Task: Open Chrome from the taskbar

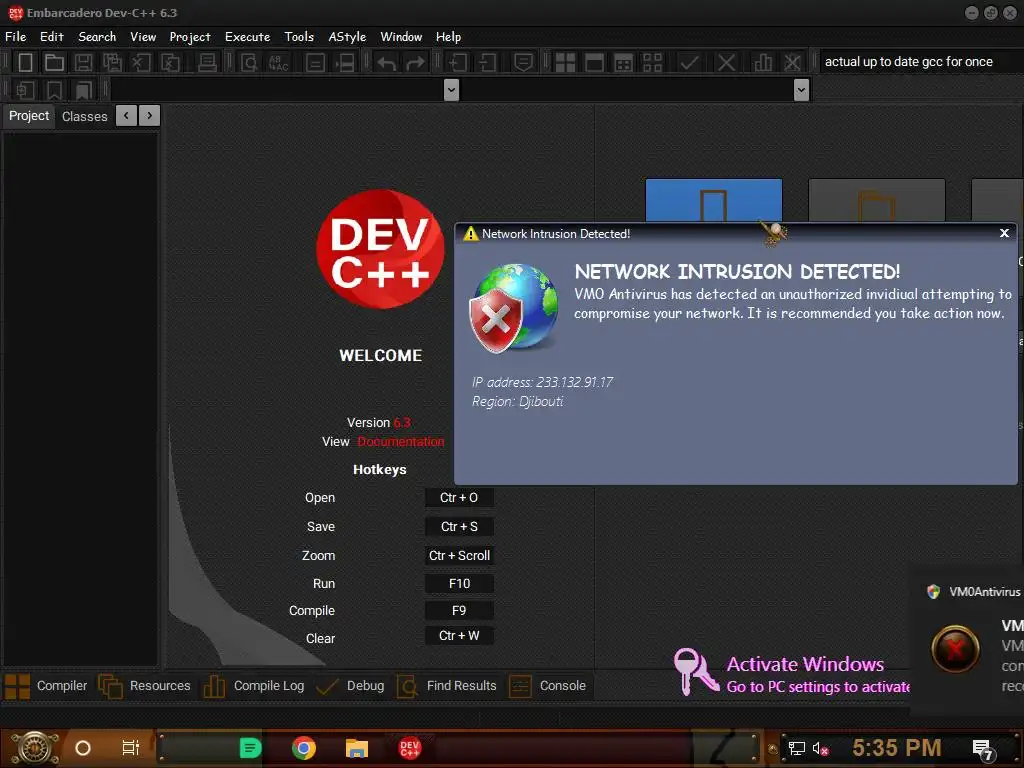Action: pos(304,748)
